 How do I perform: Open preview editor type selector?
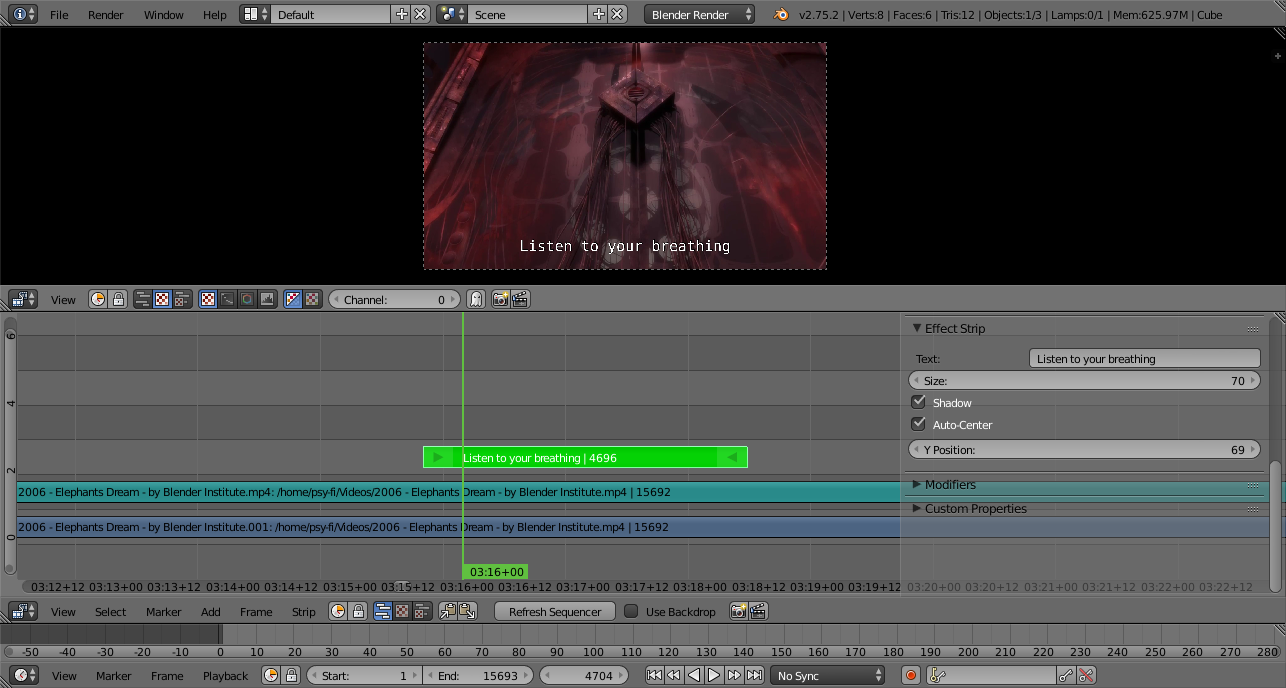click(23, 299)
